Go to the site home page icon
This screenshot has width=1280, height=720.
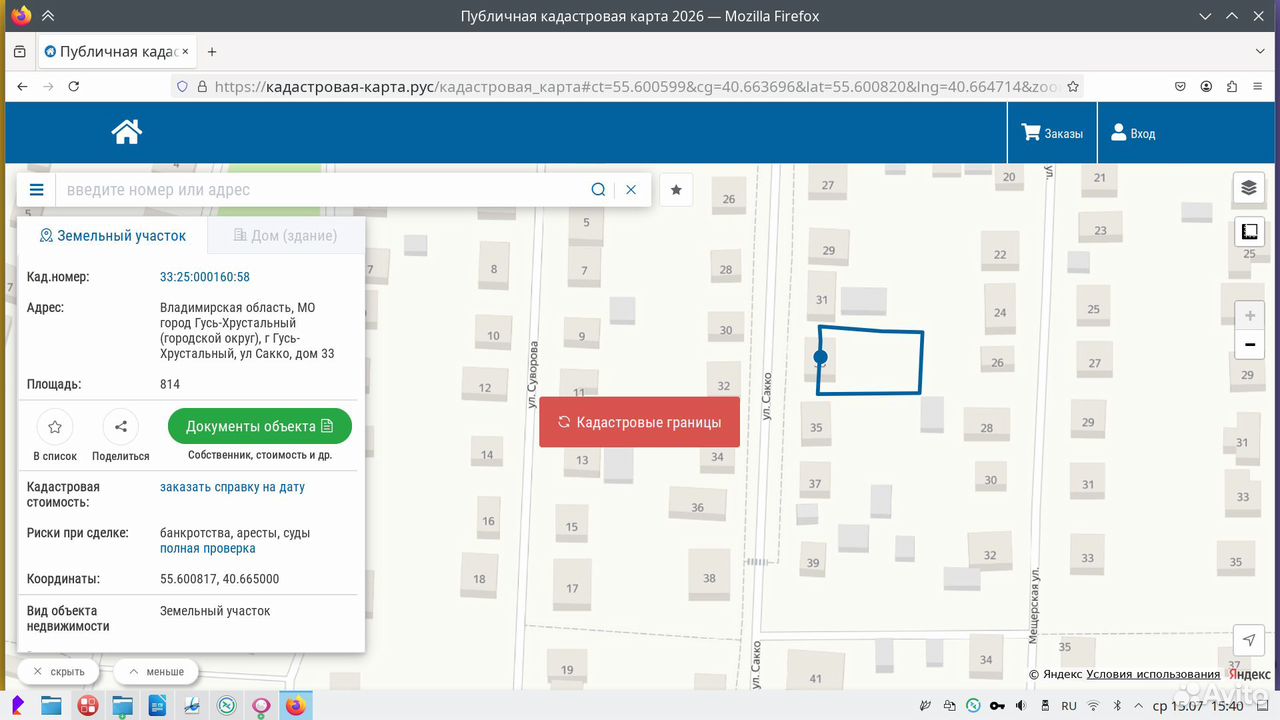click(127, 132)
